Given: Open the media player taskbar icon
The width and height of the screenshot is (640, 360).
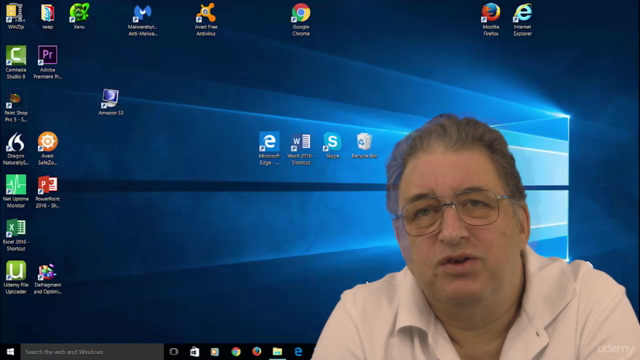Looking at the screenshot, I should (215, 351).
